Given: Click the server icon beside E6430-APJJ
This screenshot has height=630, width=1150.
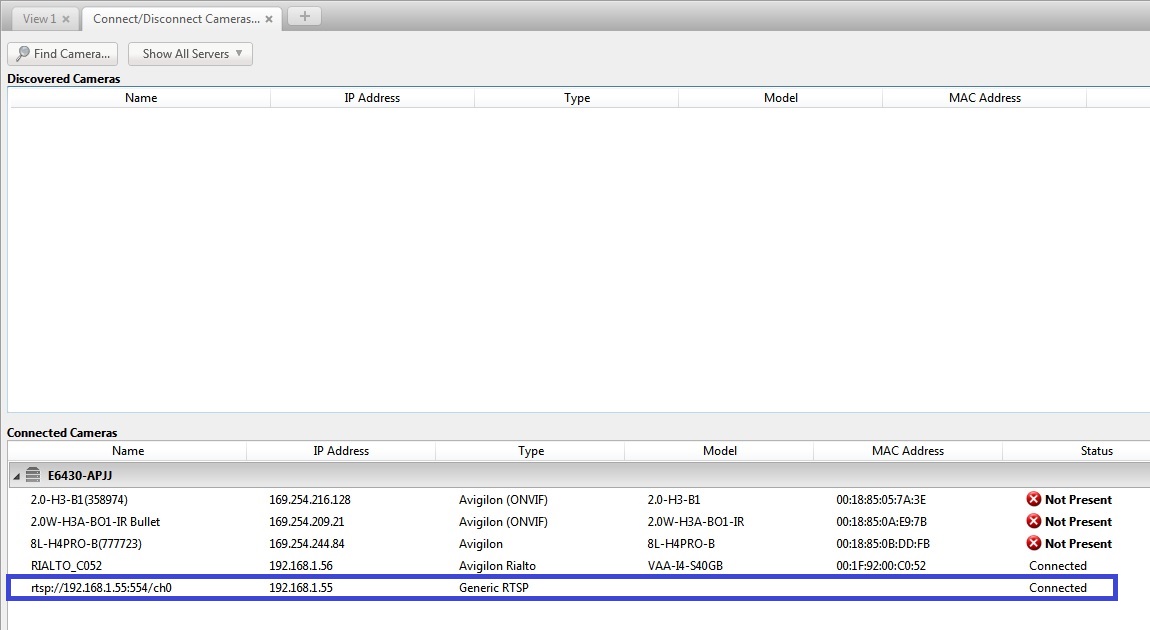Looking at the screenshot, I should click(33, 475).
